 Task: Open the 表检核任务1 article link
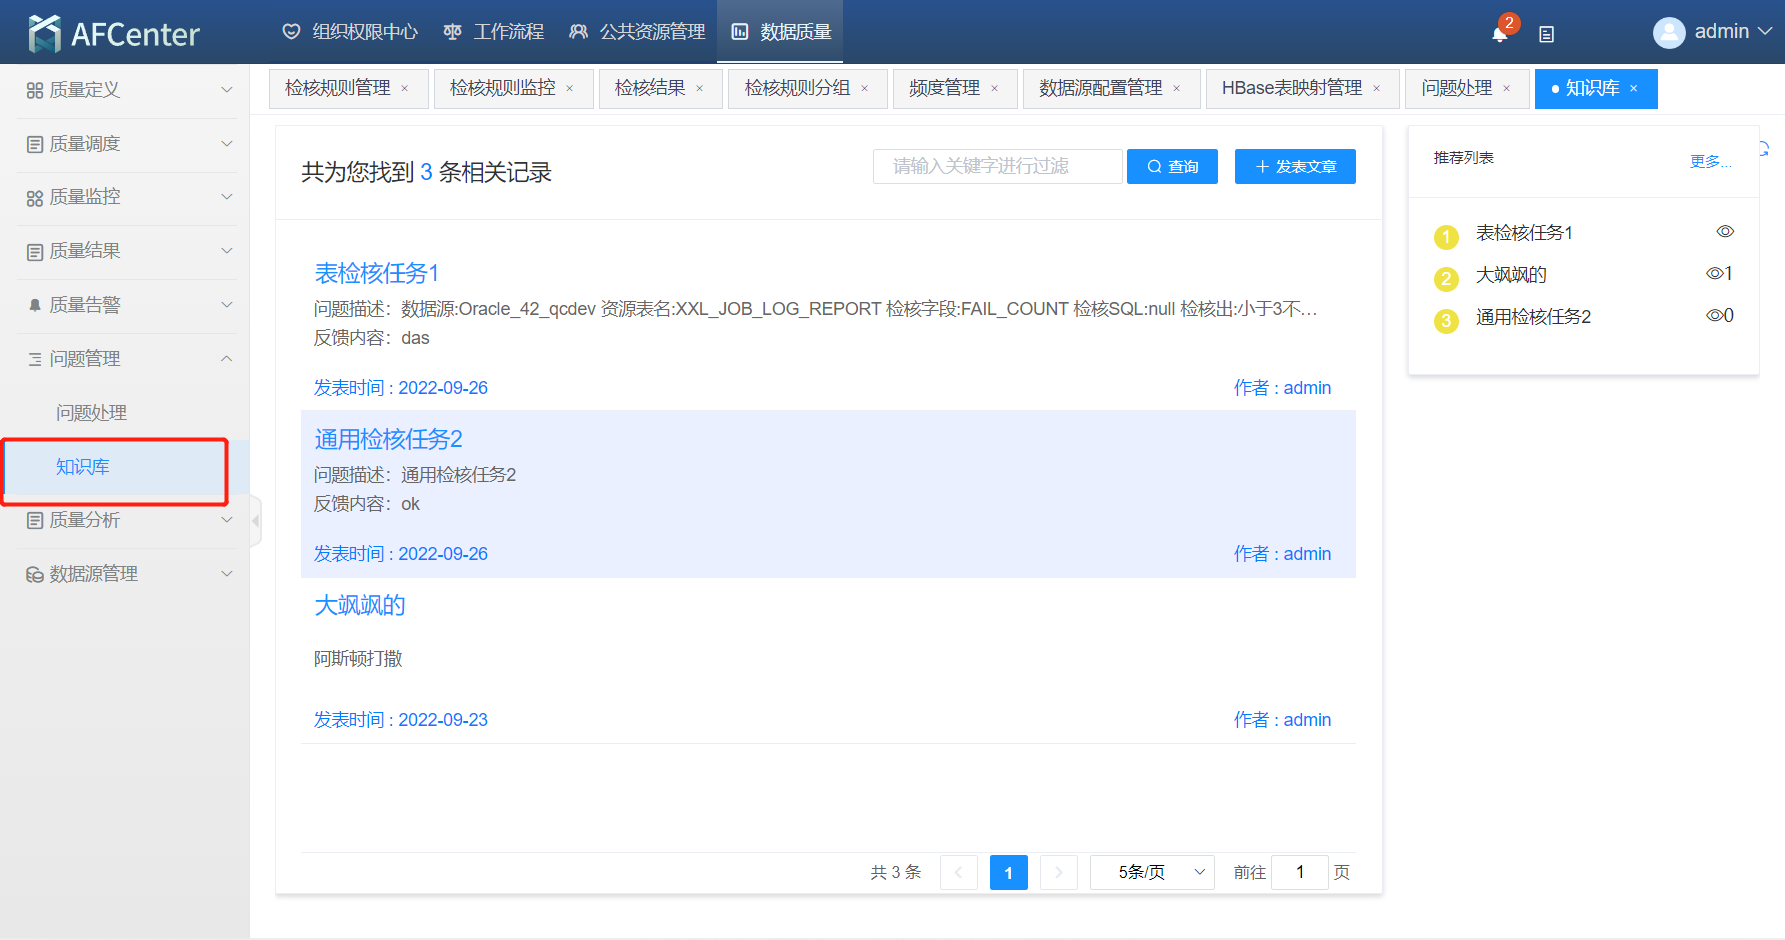coord(376,273)
